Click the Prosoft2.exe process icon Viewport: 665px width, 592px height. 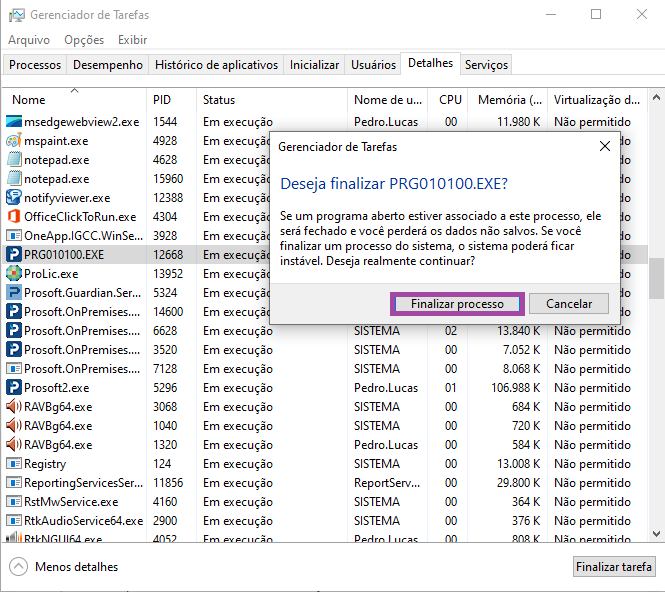[x=14, y=388]
